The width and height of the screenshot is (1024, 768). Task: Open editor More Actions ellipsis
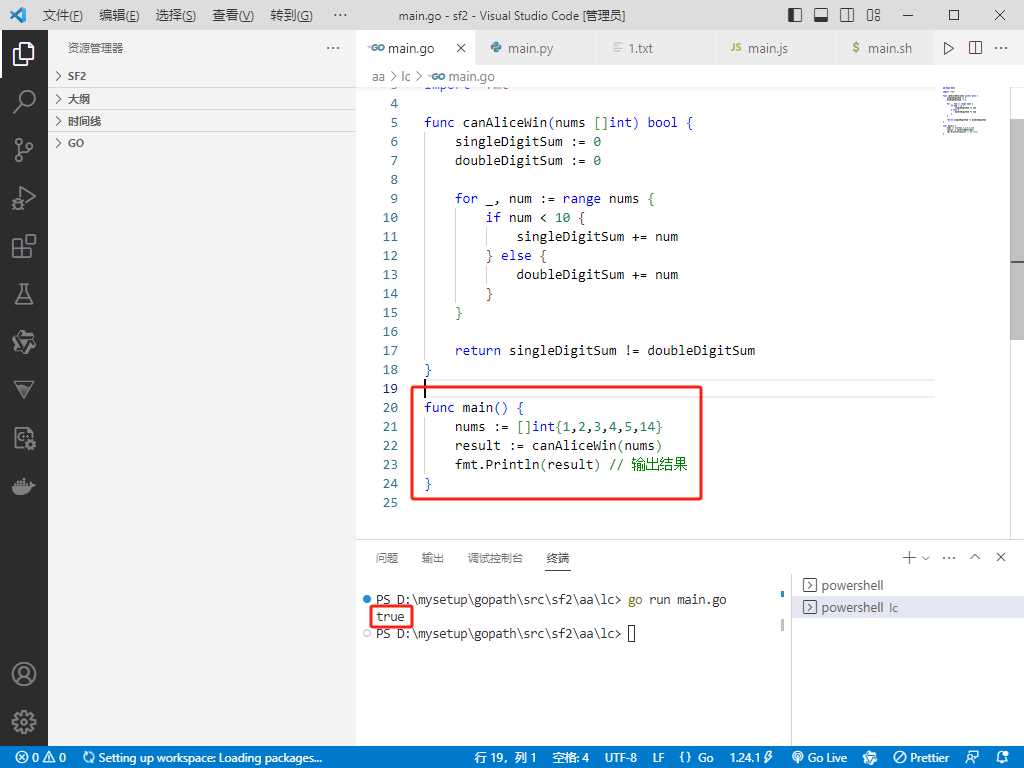(x=1000, y=48)
